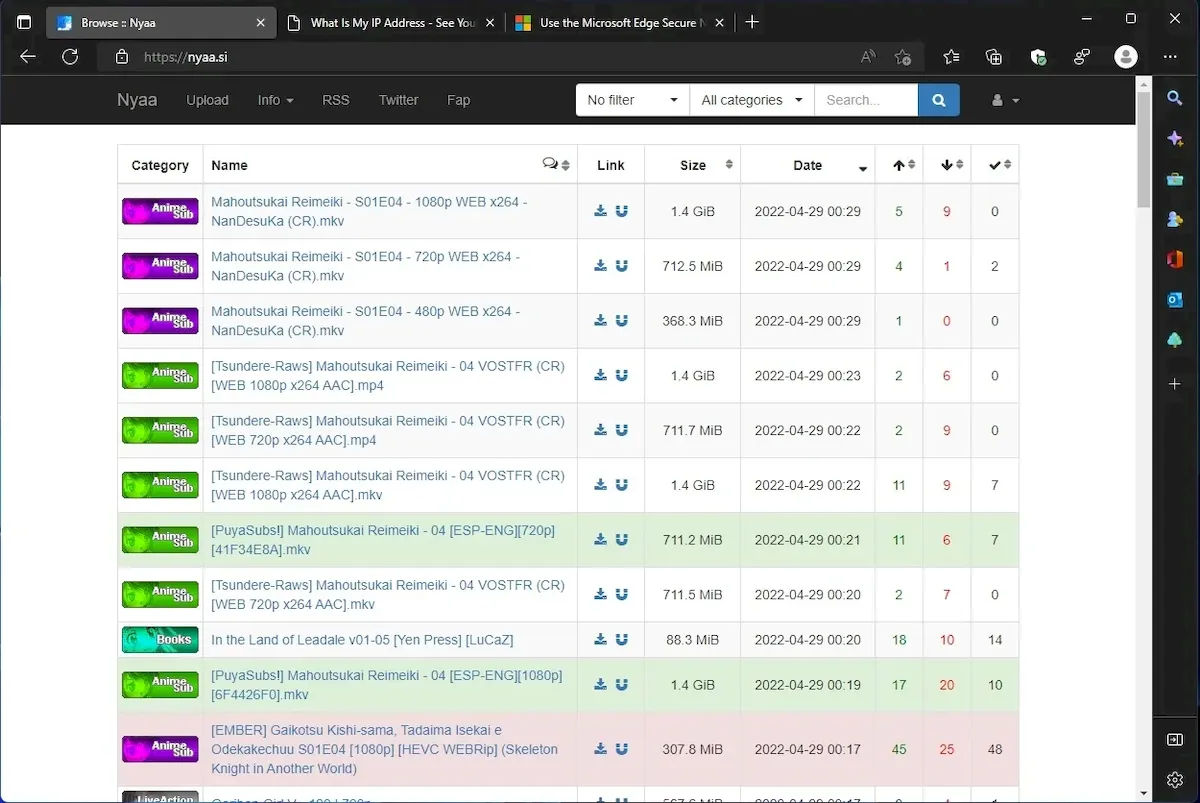Open the Upload navbar item
1200x803 pixels.
pyautogui.click(x=207, y=100)
